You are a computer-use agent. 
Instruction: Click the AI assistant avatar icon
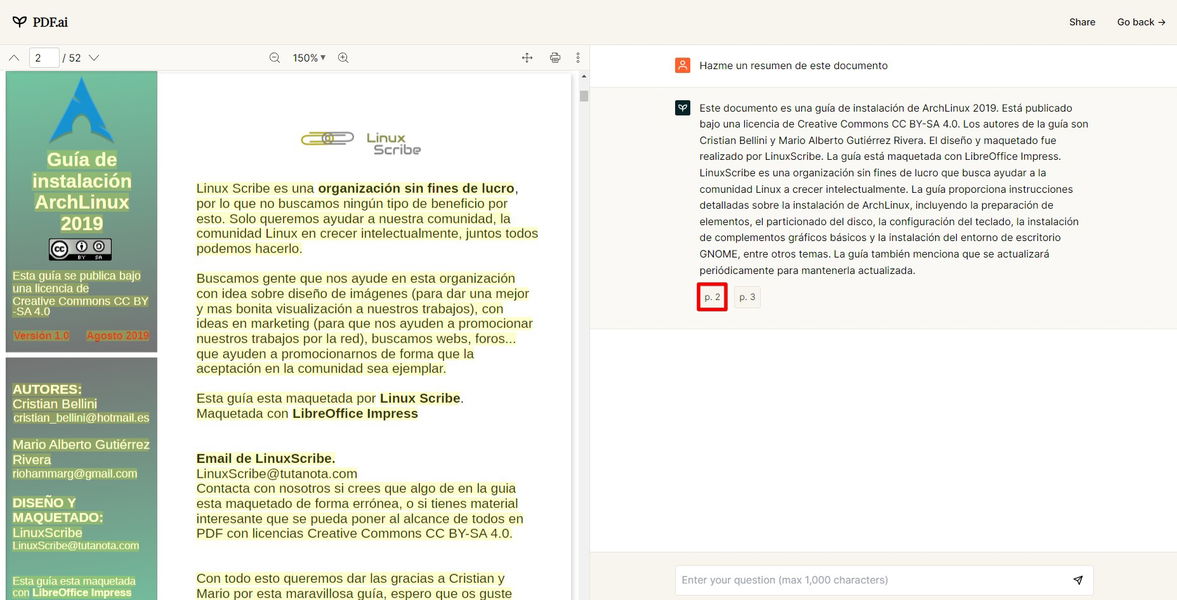pos(683,108)
